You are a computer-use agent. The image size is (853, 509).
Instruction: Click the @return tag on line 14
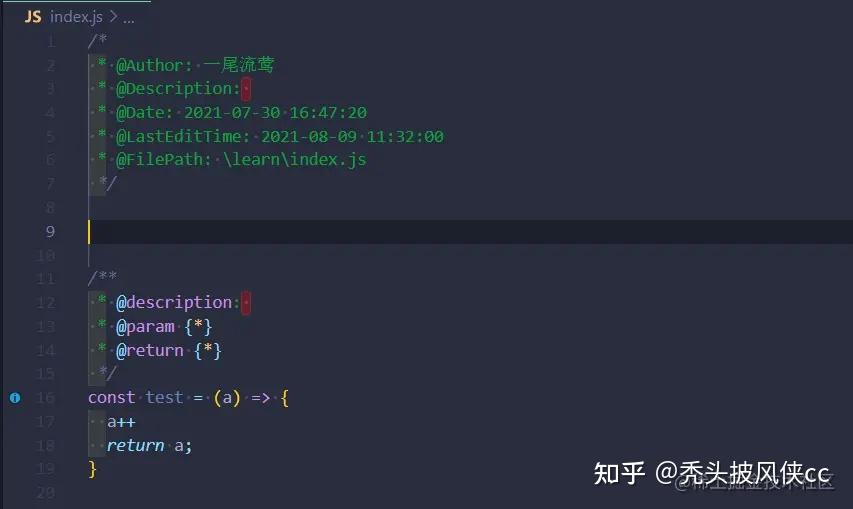point(150,350)
